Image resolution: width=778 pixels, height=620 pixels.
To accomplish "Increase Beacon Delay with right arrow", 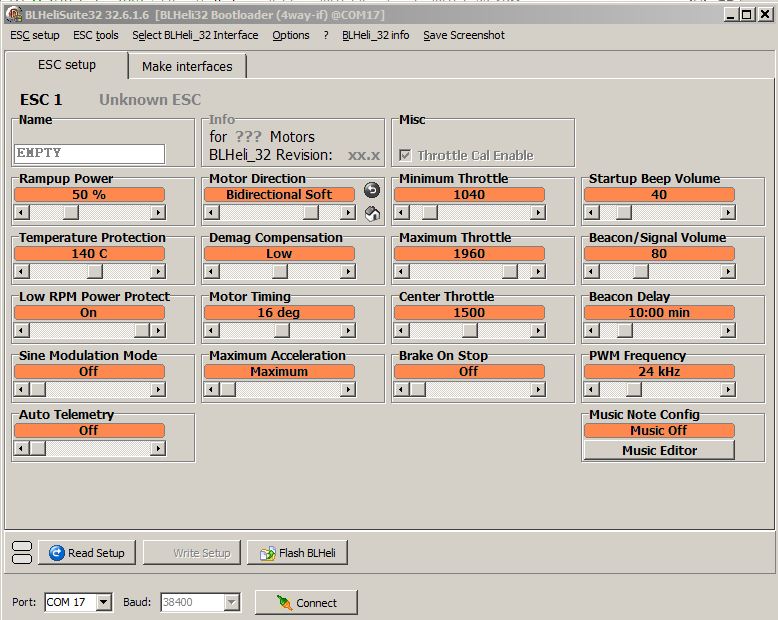I will (728, 330).
